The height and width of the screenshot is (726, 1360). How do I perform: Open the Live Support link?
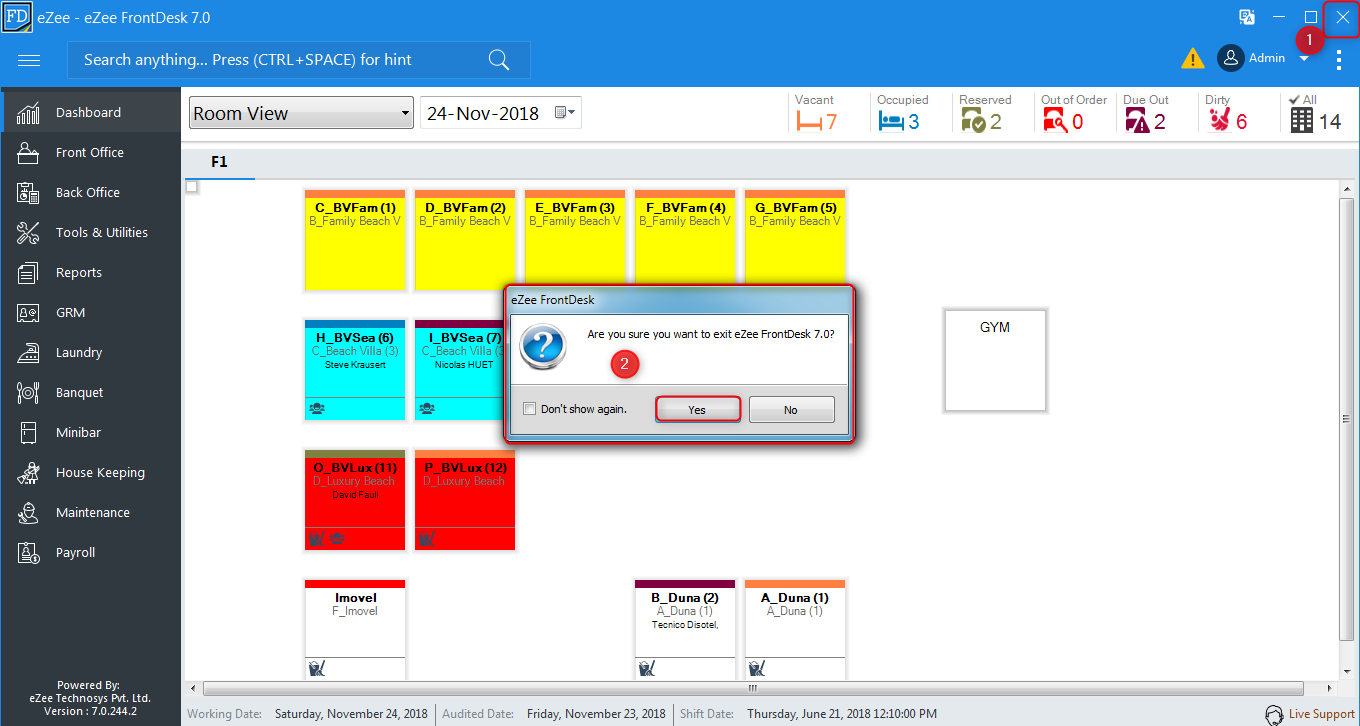[1321, 714]
